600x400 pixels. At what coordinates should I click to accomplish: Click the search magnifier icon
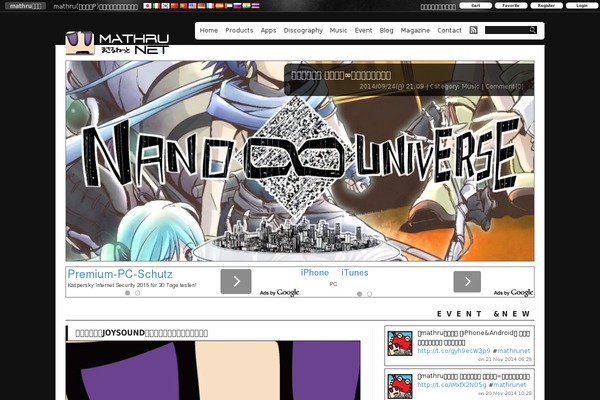pos(533,30)
